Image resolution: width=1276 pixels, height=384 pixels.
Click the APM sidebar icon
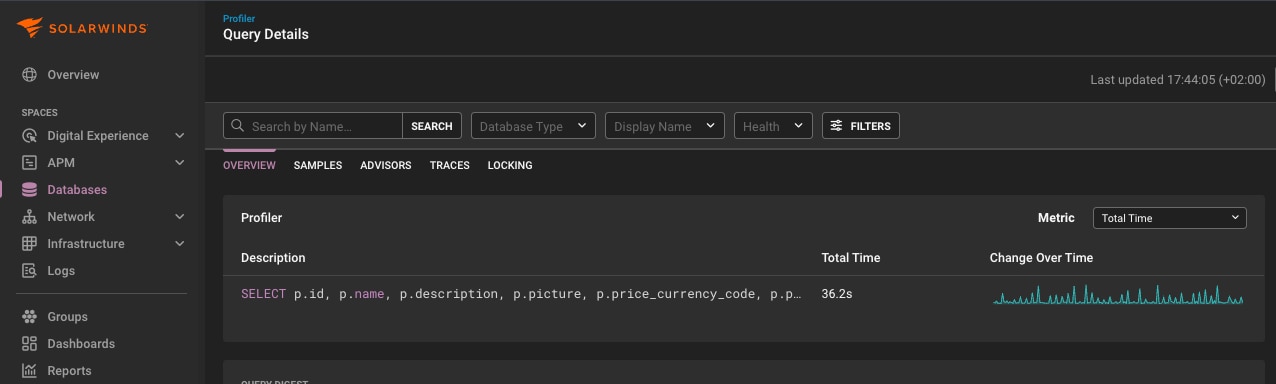29,163
